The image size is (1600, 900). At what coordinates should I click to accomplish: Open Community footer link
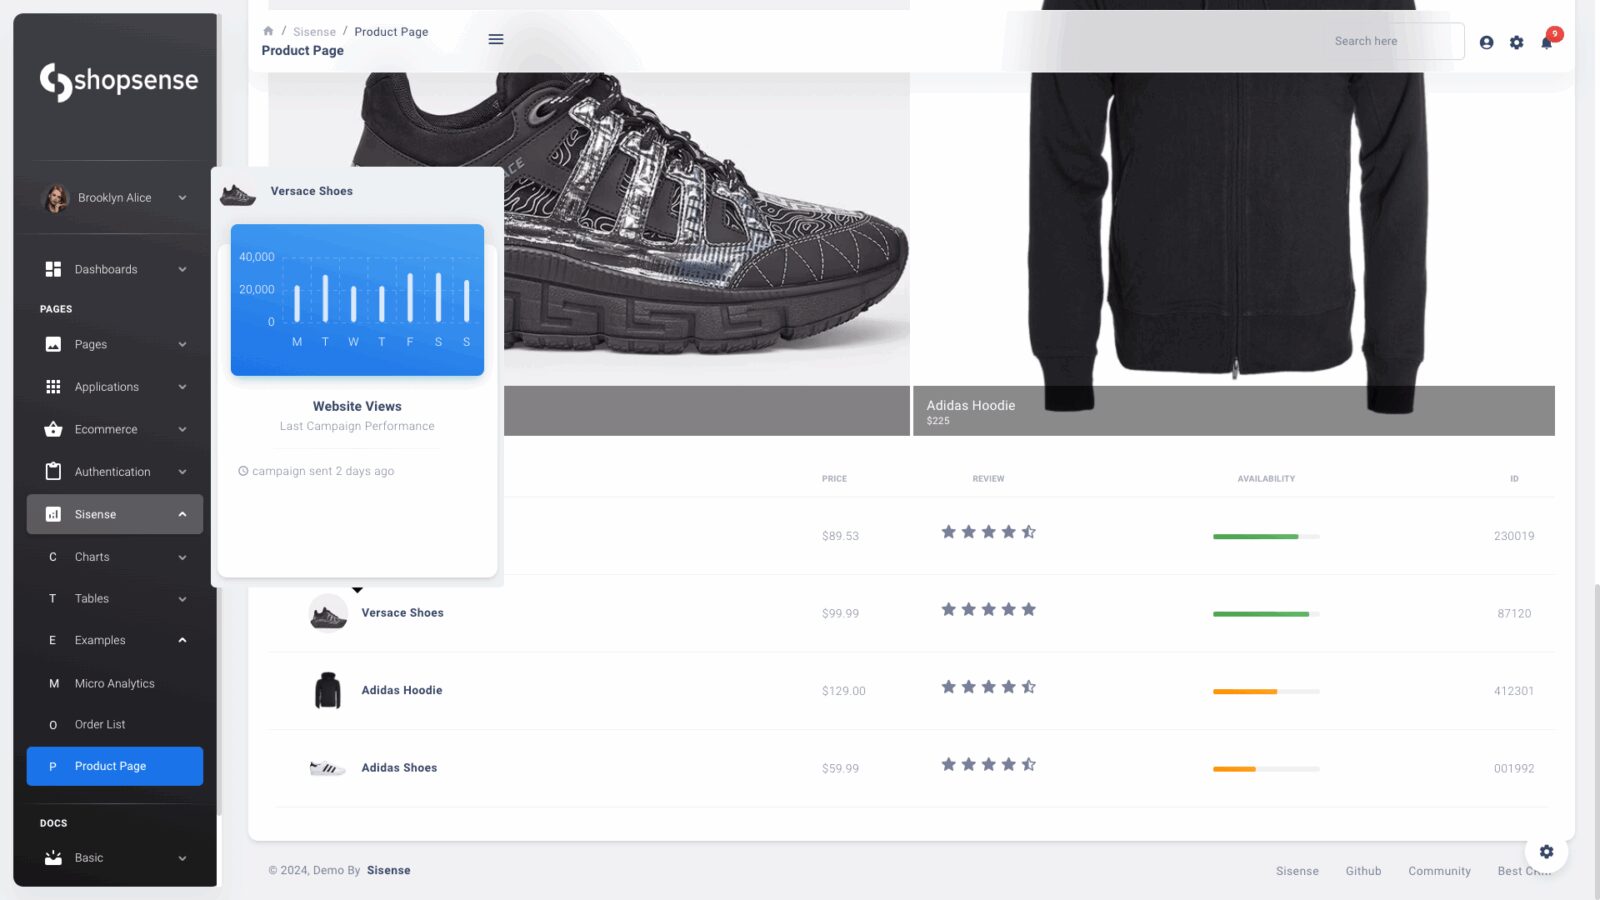point(1439,871)
